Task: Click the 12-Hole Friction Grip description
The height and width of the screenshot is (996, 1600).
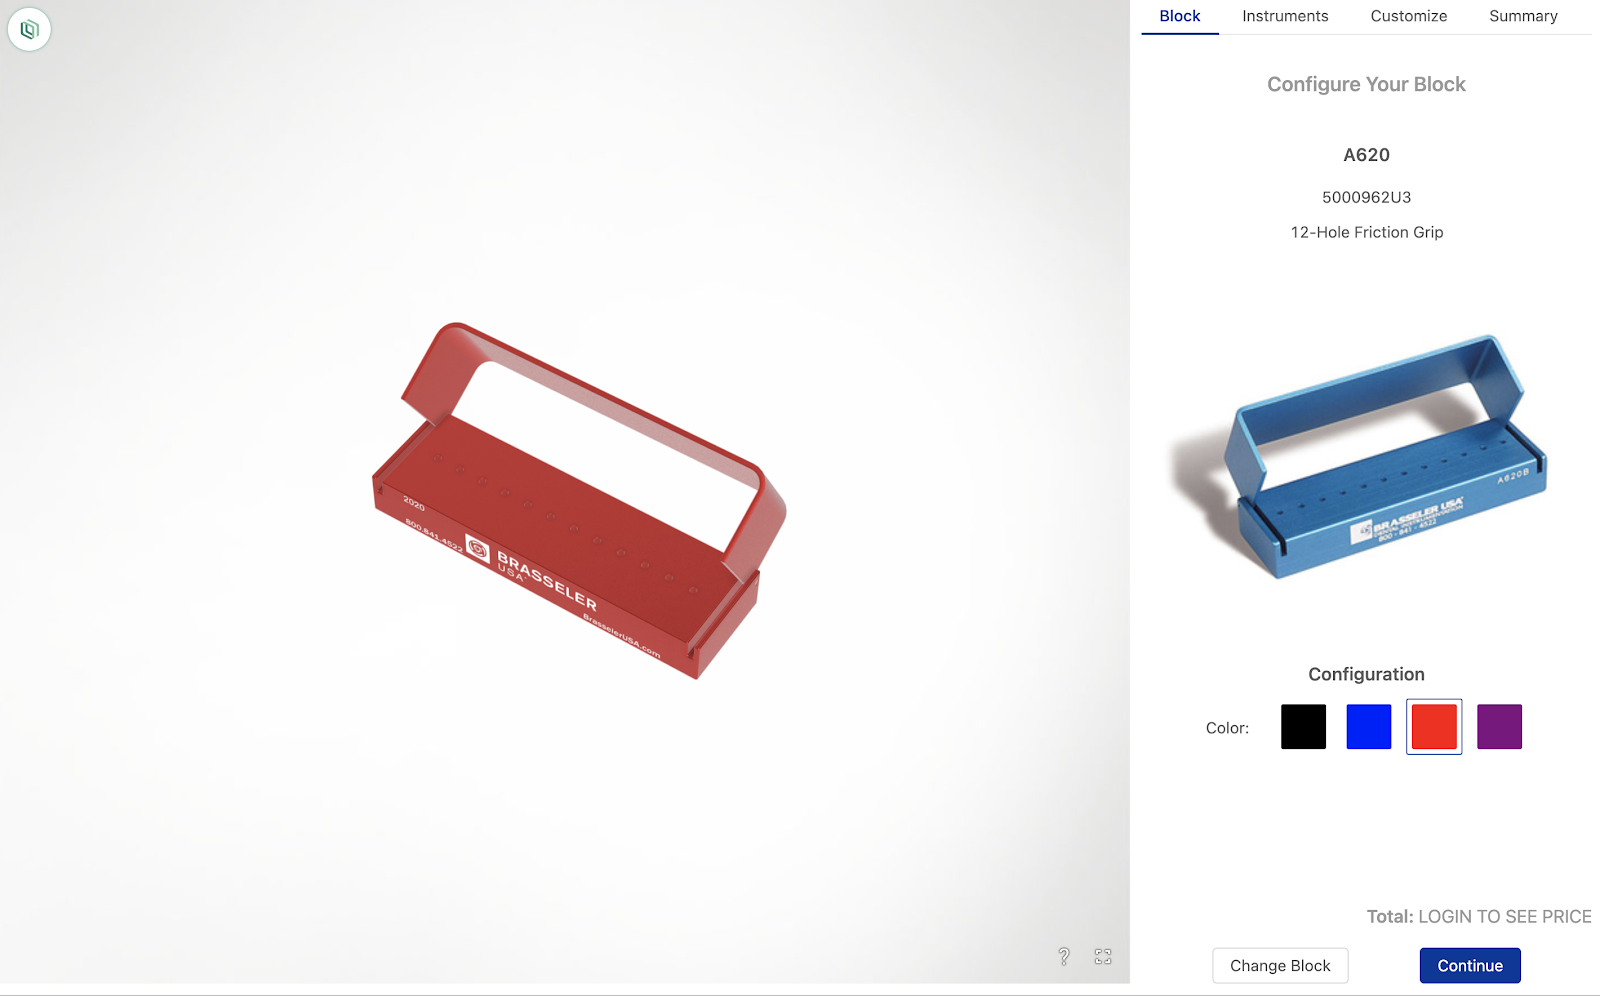Action: 1366,232
